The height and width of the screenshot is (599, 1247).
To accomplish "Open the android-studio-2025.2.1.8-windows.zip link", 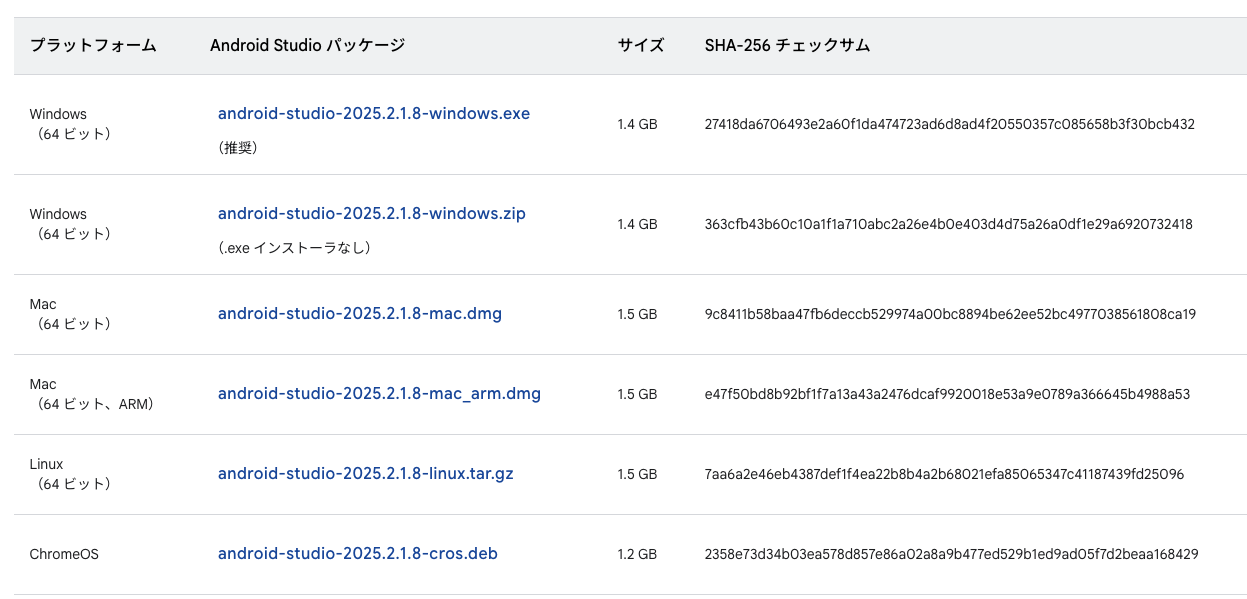I will coord(371,213).
